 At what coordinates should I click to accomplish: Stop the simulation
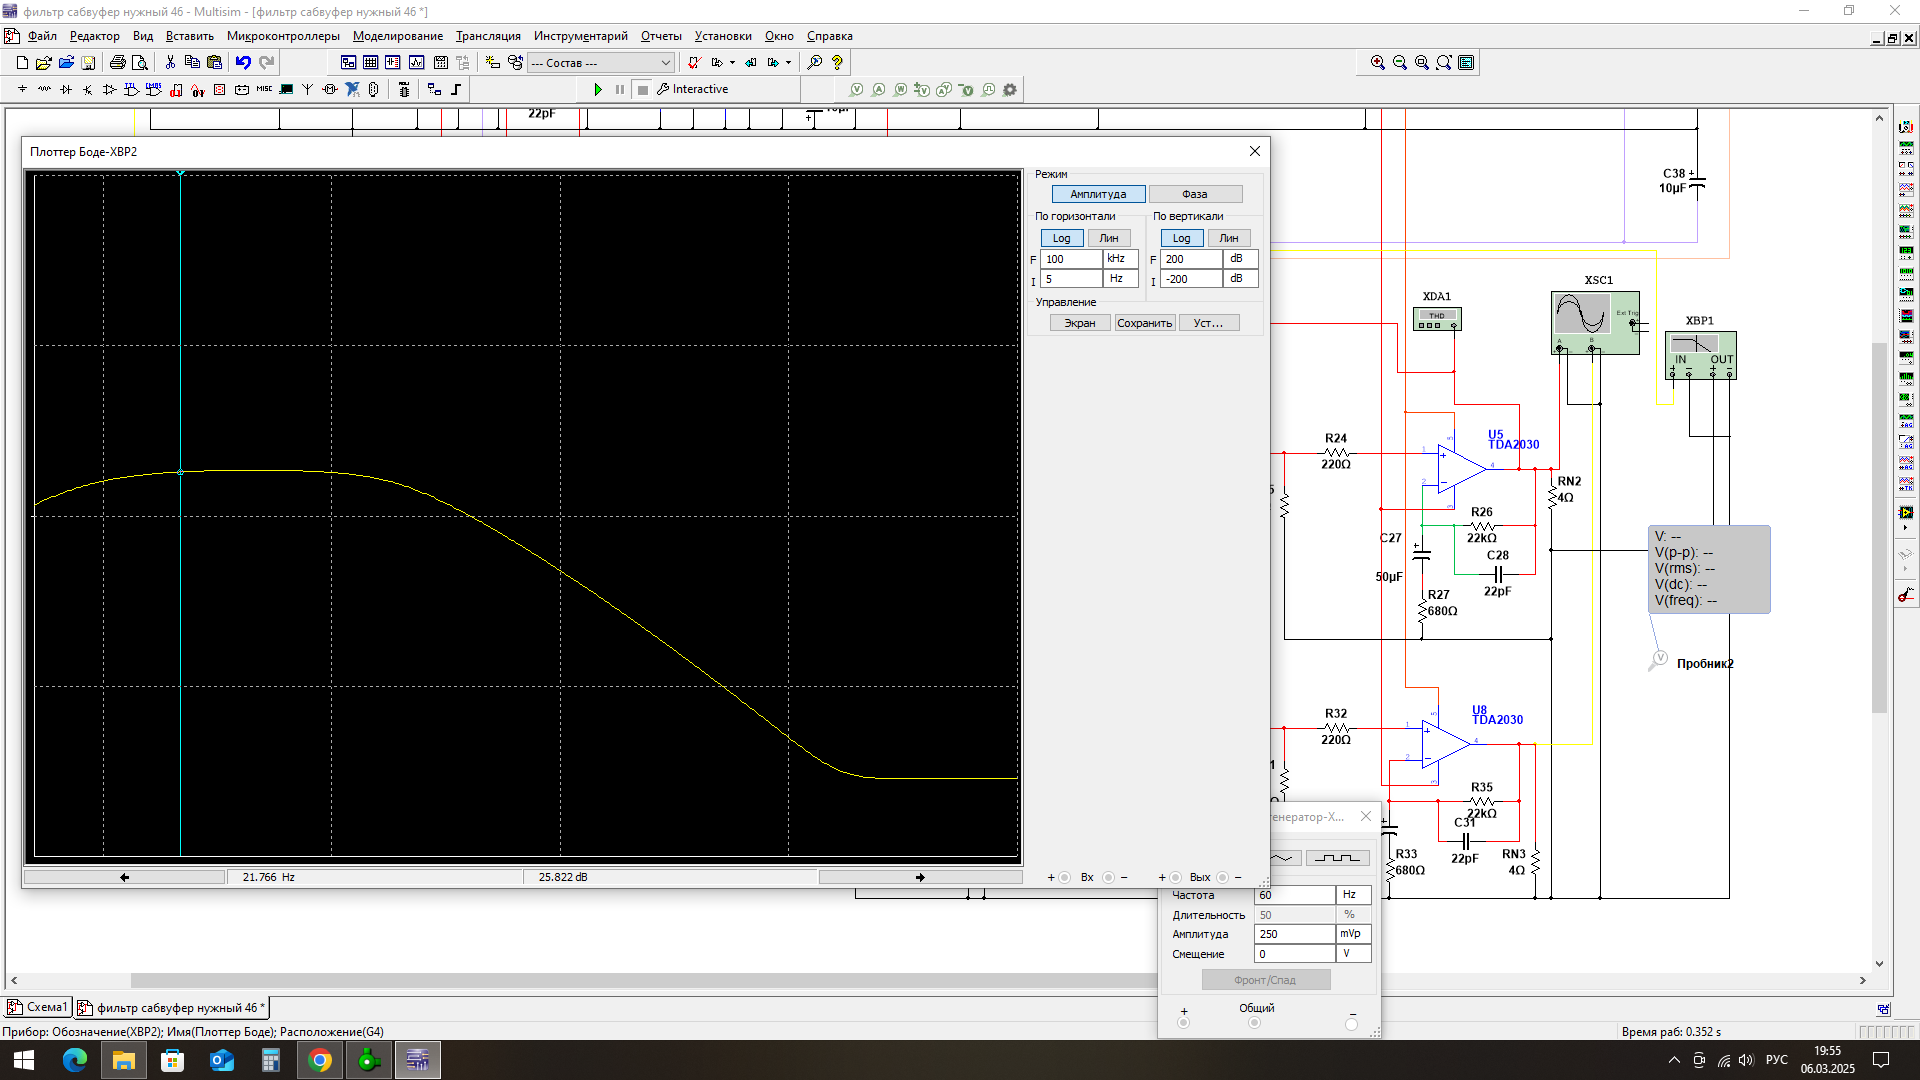[x=643, y=89]
